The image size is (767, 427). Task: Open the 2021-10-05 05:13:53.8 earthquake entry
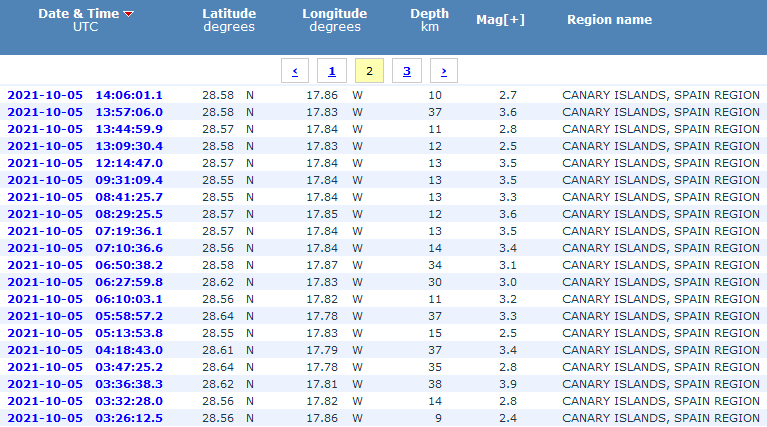click(x=85, y=333)
